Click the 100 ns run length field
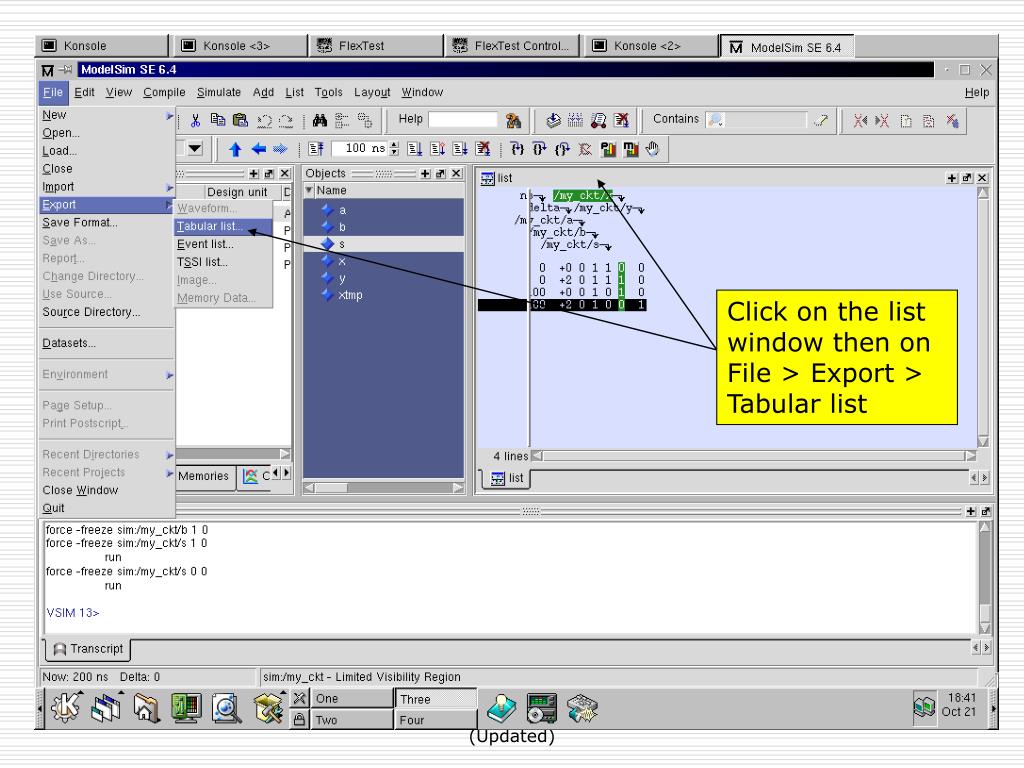Screen dimensions: 1024x768 360,149
